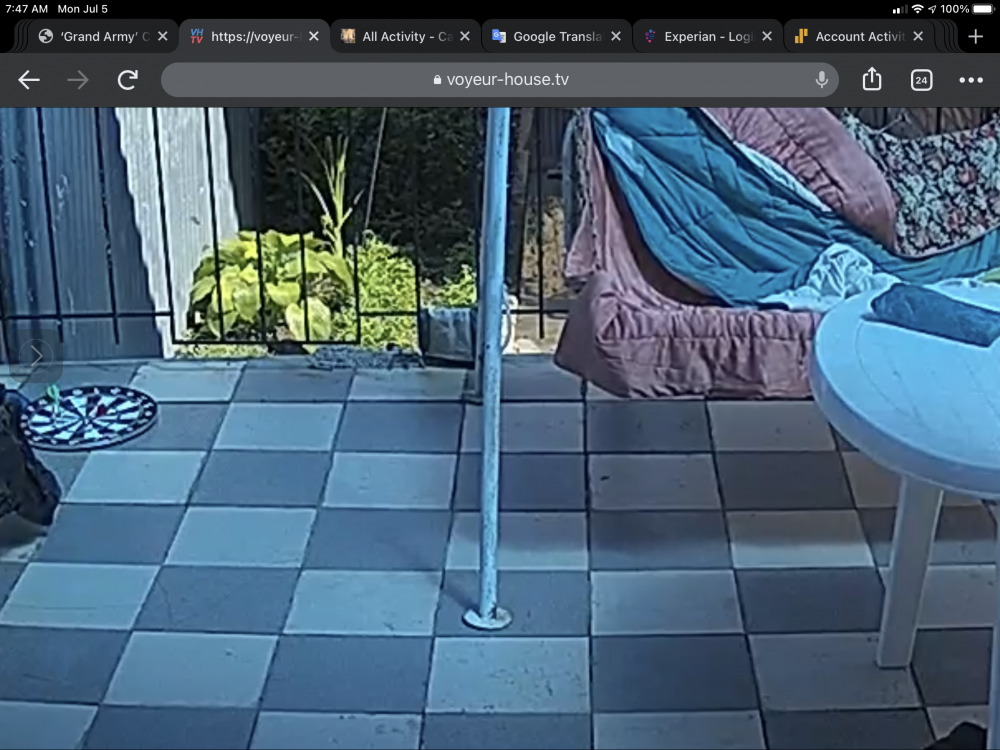The width and height of the screenshot is (1000, 750).
Task: Close the All Activity tab
Action: 465,36
